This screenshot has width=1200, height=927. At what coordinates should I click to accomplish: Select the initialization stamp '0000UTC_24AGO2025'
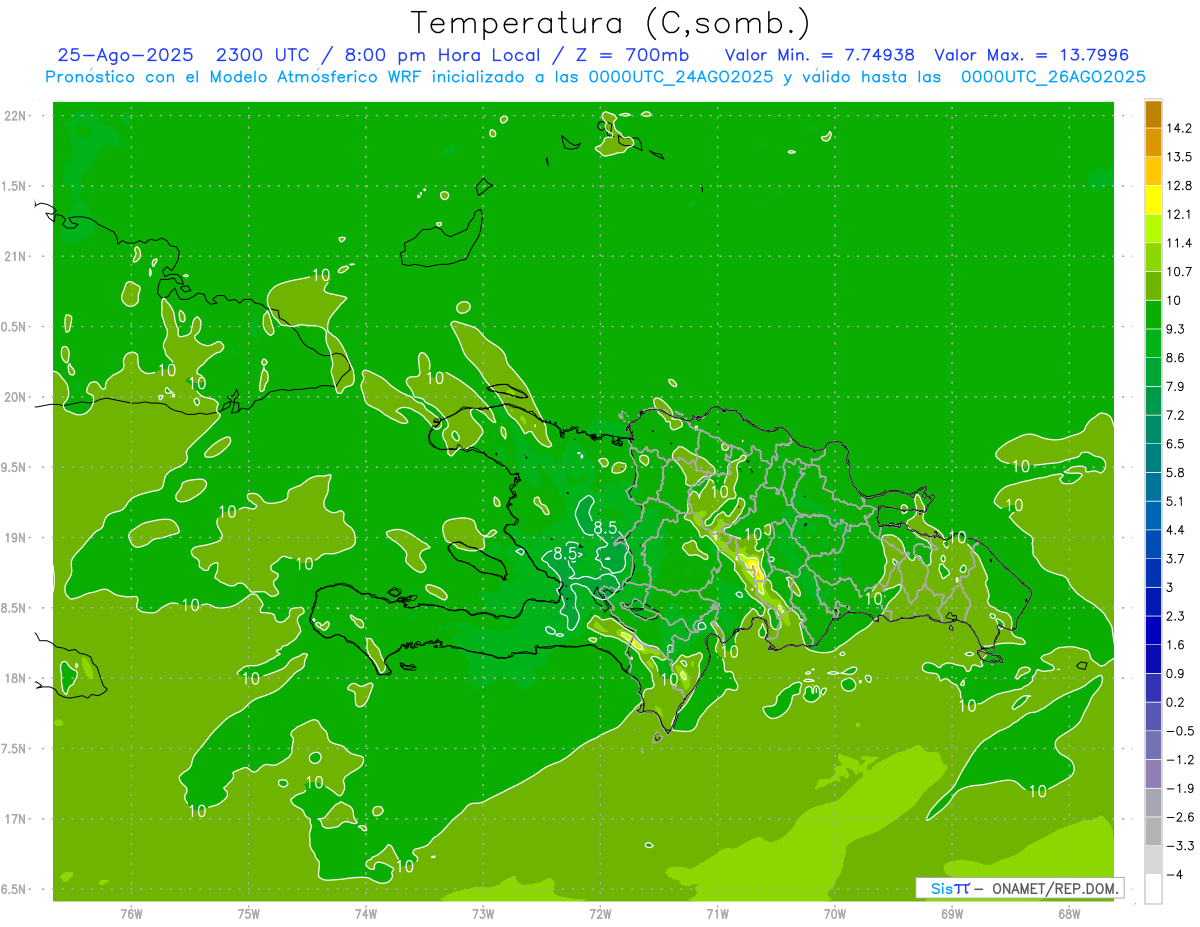click(x=681, y=77)
